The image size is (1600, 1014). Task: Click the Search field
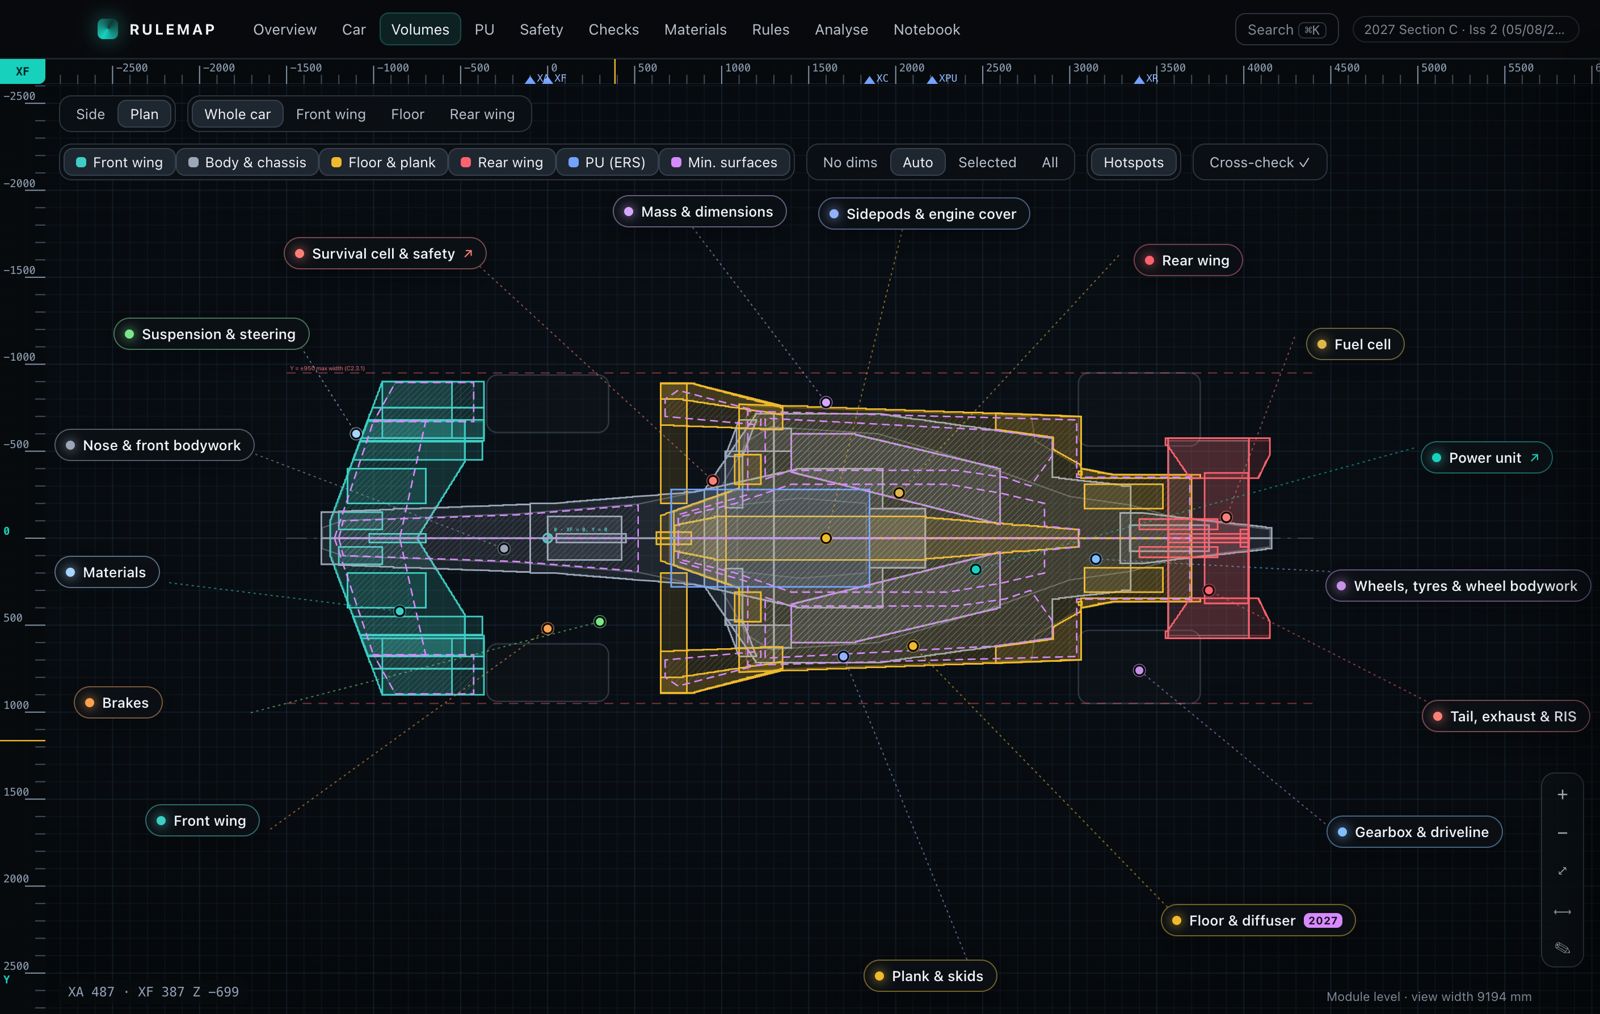coord(1286,29)
